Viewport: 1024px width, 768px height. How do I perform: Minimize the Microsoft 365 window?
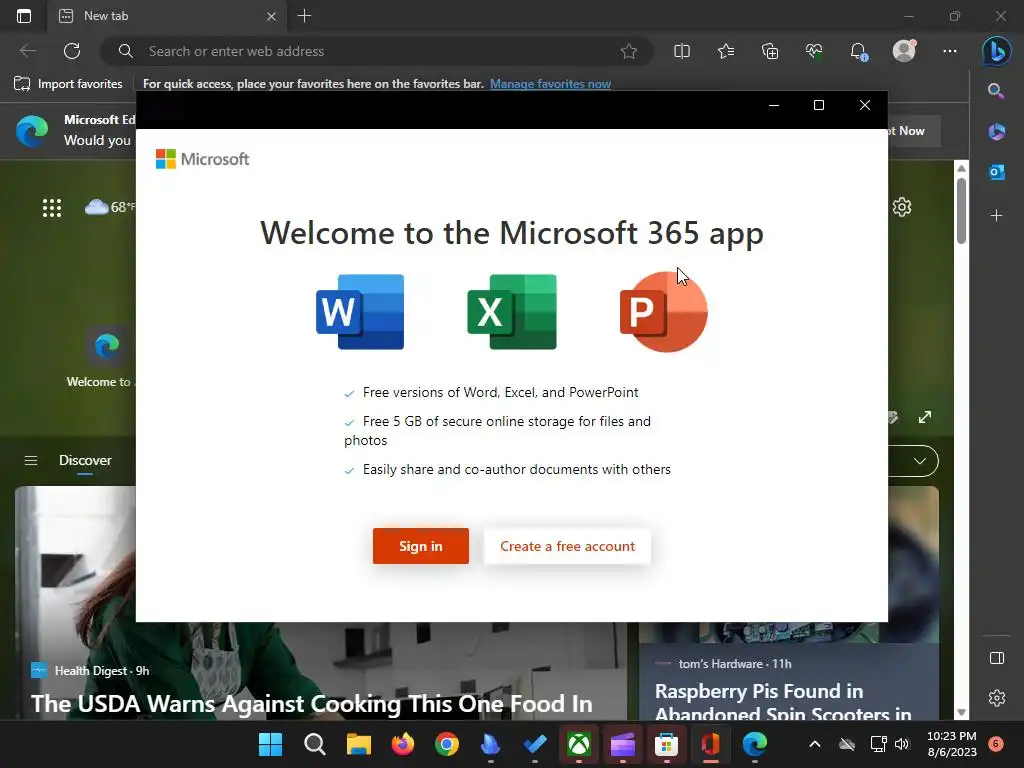[x=774, y=105]
